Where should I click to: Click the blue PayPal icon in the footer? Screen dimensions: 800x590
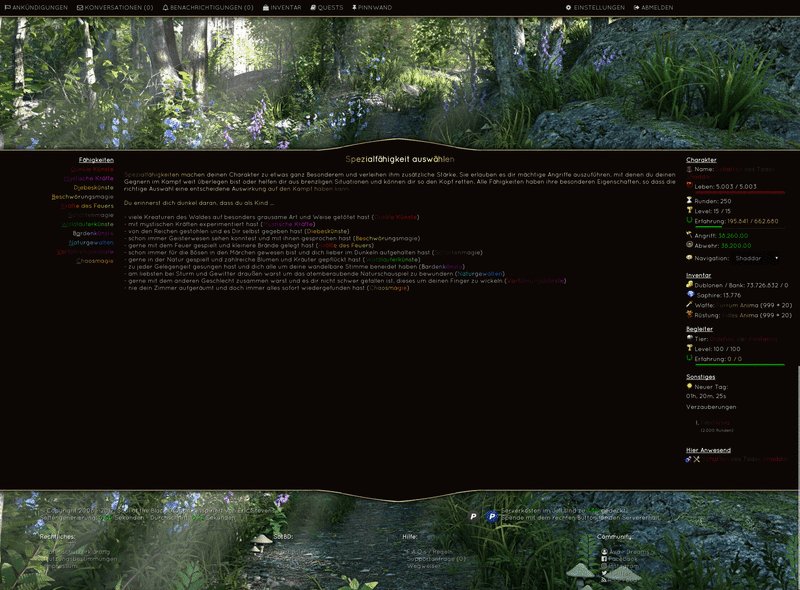click(x=490, y=516)
